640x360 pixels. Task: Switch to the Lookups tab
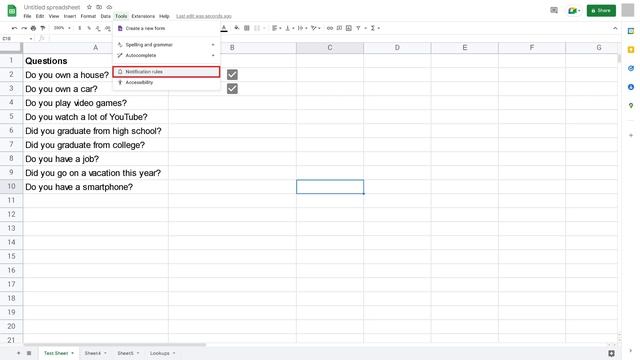pyautogui.click(x=160, y=353)
